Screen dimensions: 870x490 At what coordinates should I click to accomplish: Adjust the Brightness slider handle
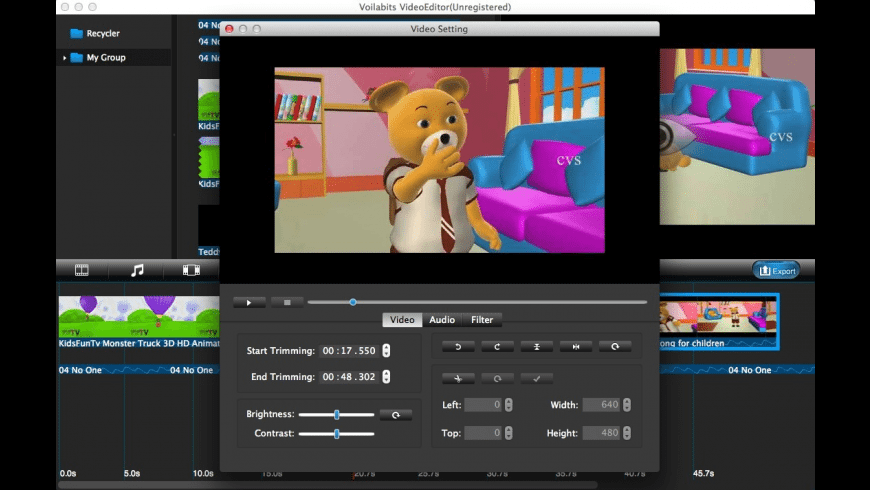click(x=337, y=415)
